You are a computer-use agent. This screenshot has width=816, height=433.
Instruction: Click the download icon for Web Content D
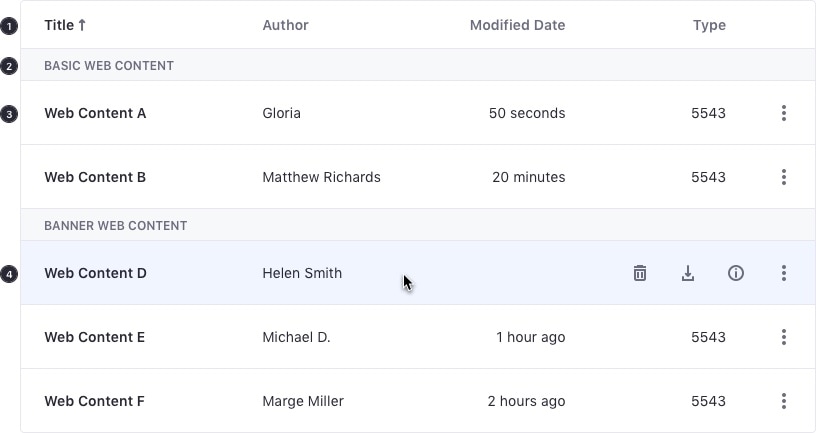[688, 273]
